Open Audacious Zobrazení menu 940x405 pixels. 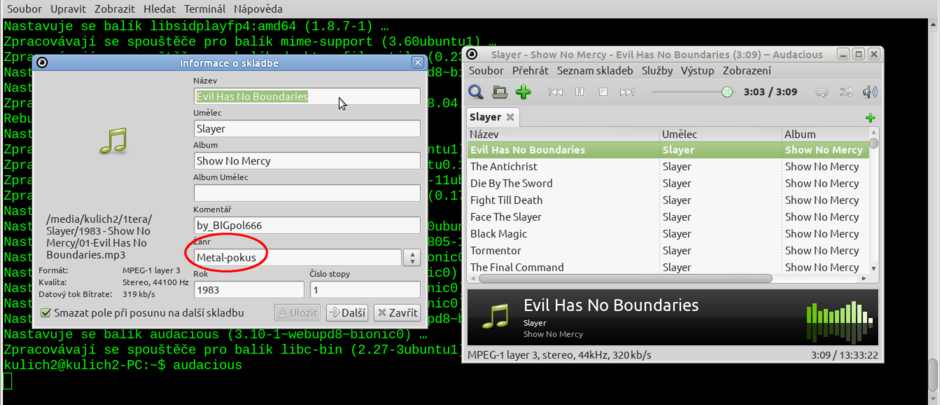(x=747, y=71)
